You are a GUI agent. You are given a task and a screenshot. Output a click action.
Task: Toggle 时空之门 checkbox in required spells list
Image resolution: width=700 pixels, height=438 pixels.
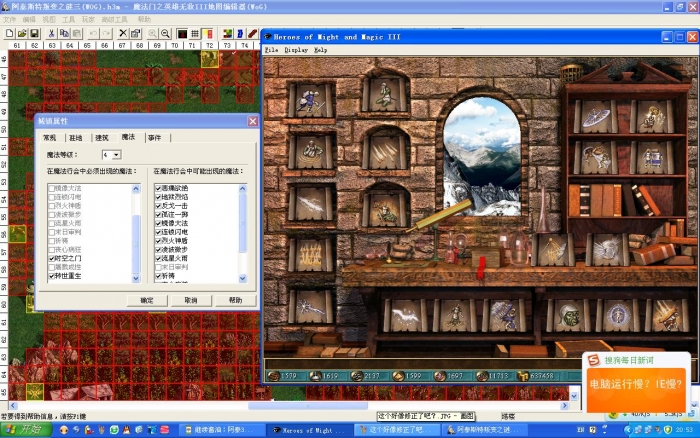tap(52, 259)
